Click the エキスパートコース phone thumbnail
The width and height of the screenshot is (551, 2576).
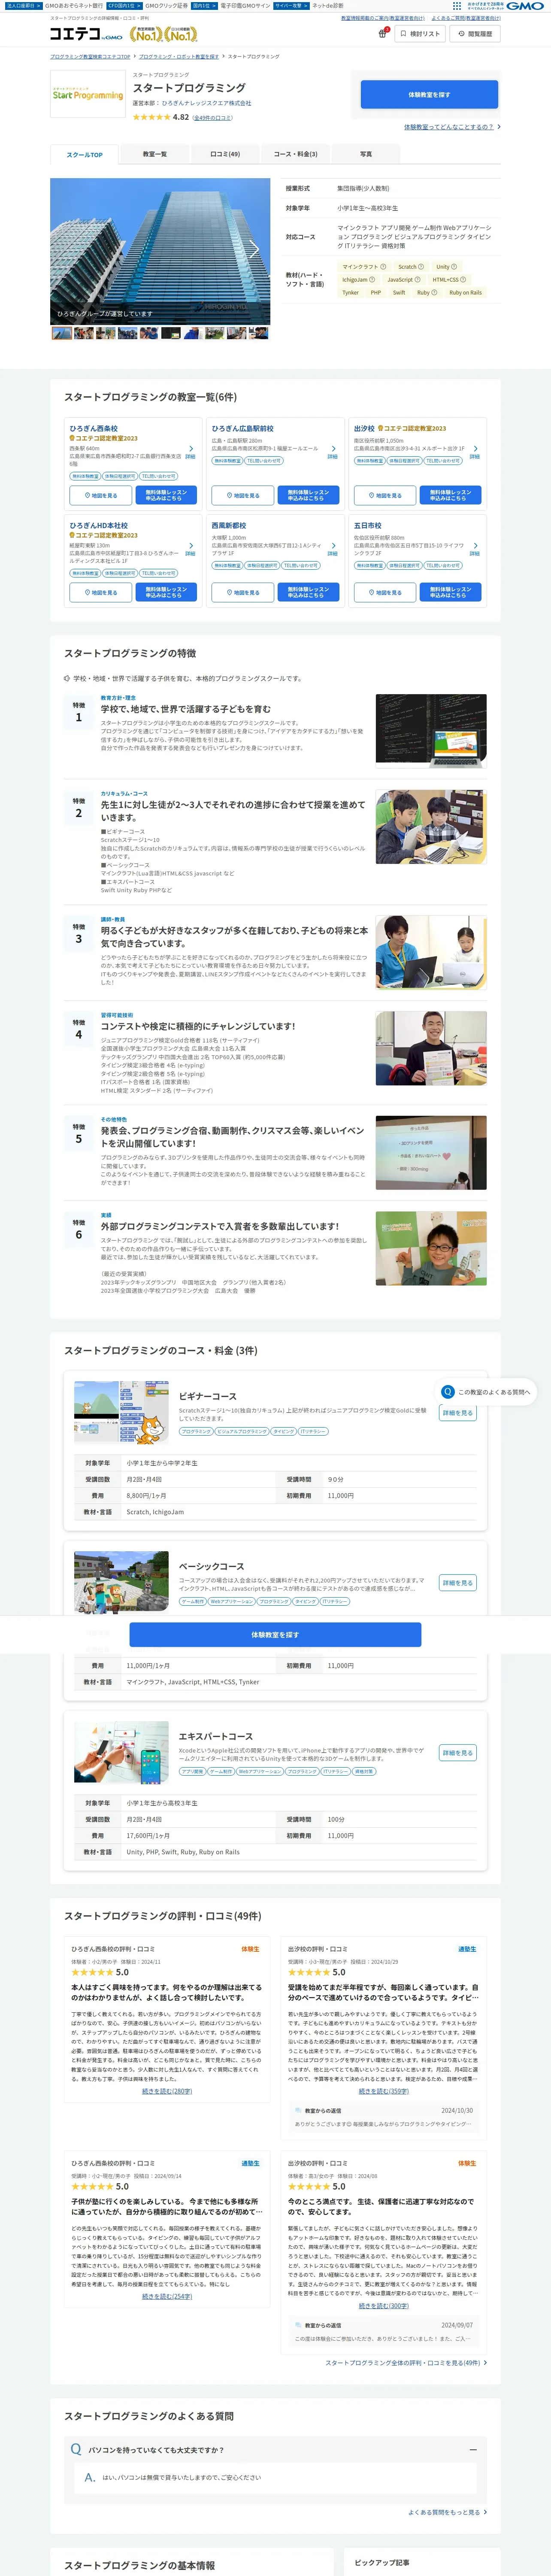pyautogui.click(x=121, y=1752)
